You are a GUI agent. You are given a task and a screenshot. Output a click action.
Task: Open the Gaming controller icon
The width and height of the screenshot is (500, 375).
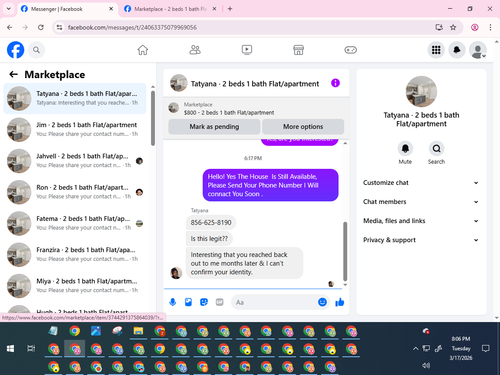[350, 50]
